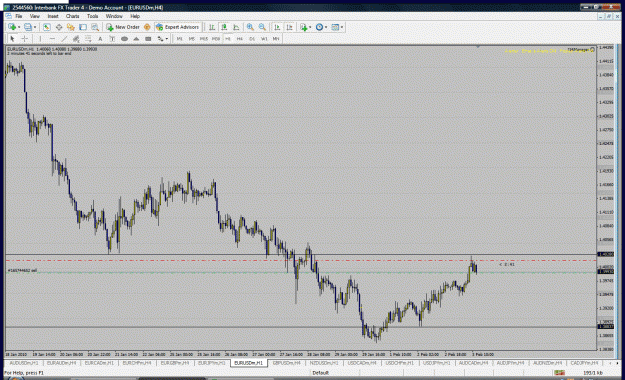
Task: Switch timeframe to W1
Action: (264, 39)
